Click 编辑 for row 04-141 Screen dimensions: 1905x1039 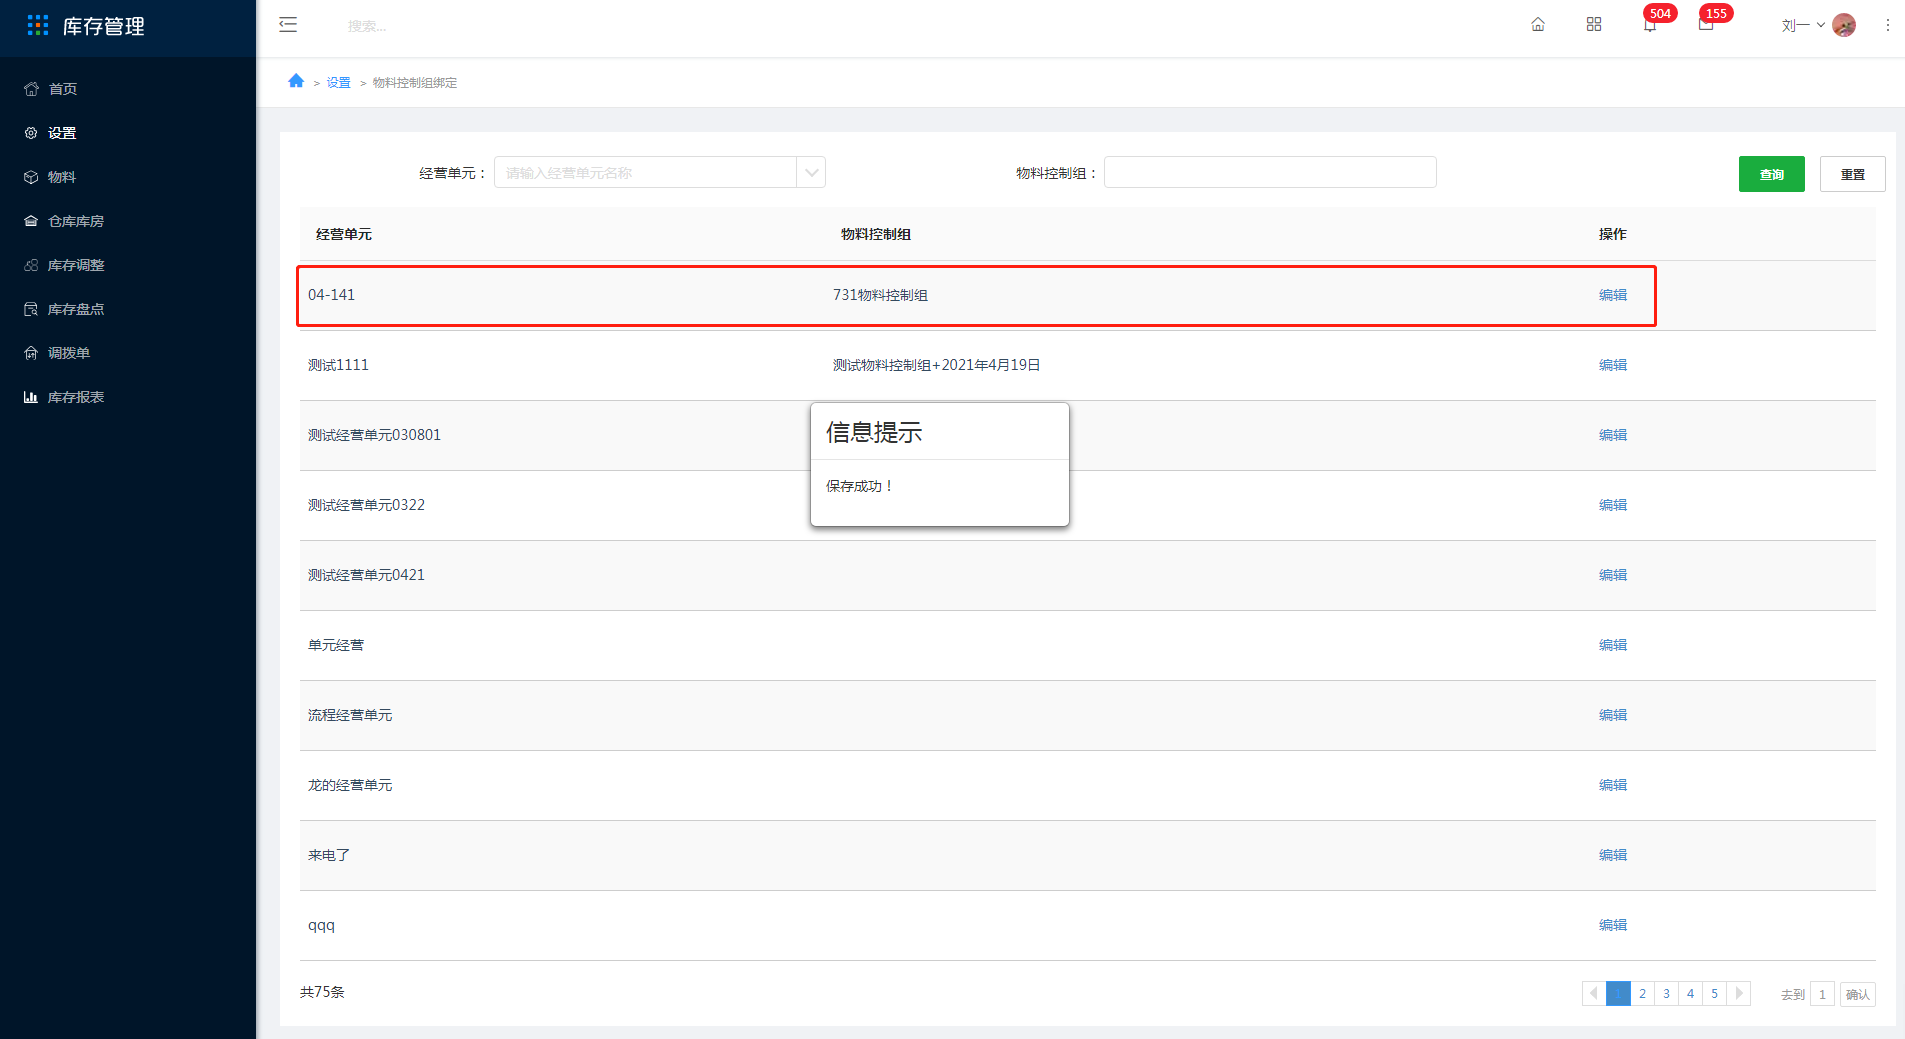(1613, 295)
